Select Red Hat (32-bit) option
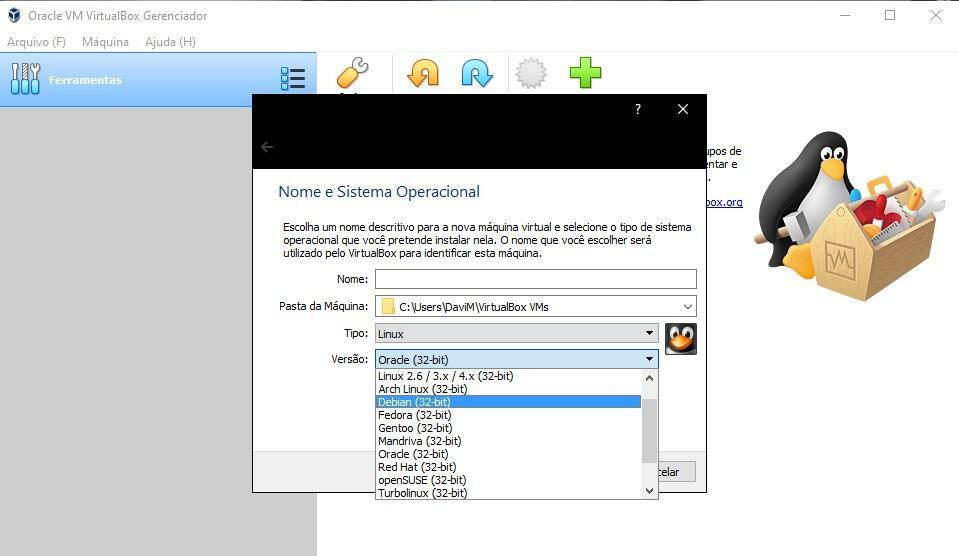The width and height of the screenshot is (959, 556). 508,467
